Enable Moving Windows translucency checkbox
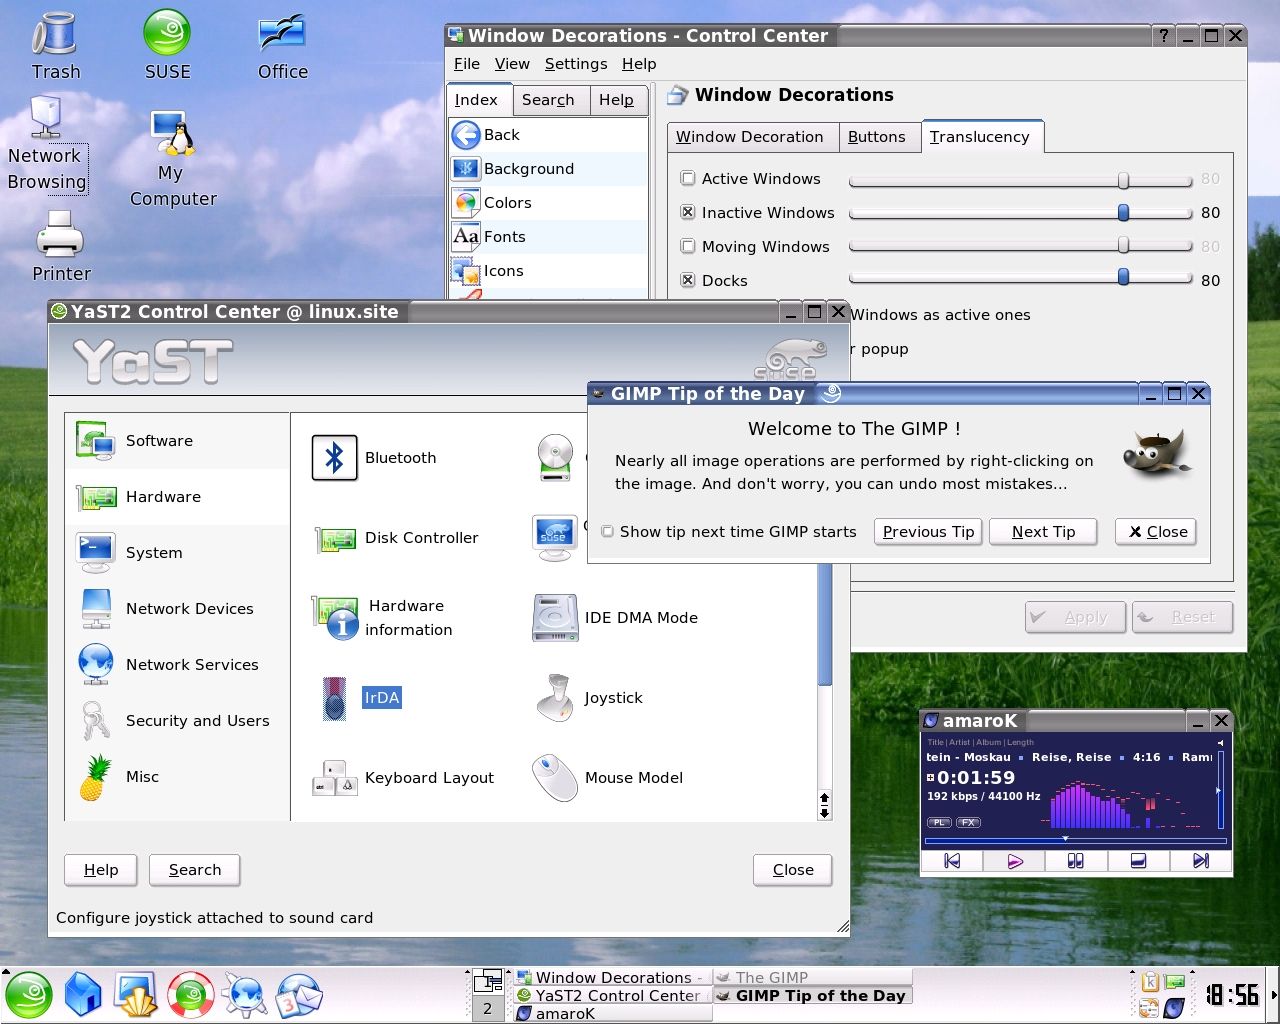1280x1024 pixels. (688, 247)
